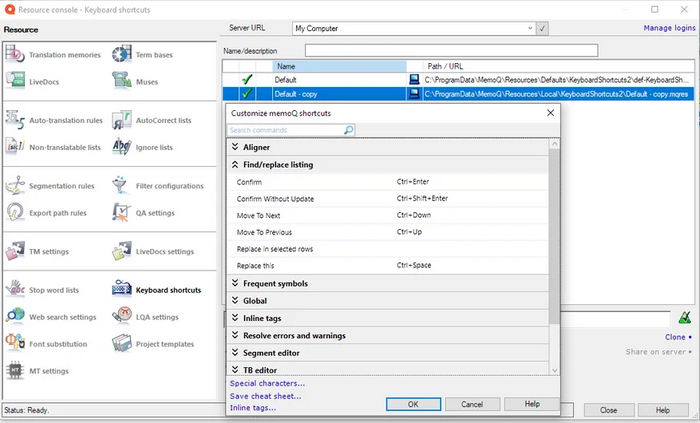Open the Web search settings resource
700x423 pixels.
click(62, 317)
